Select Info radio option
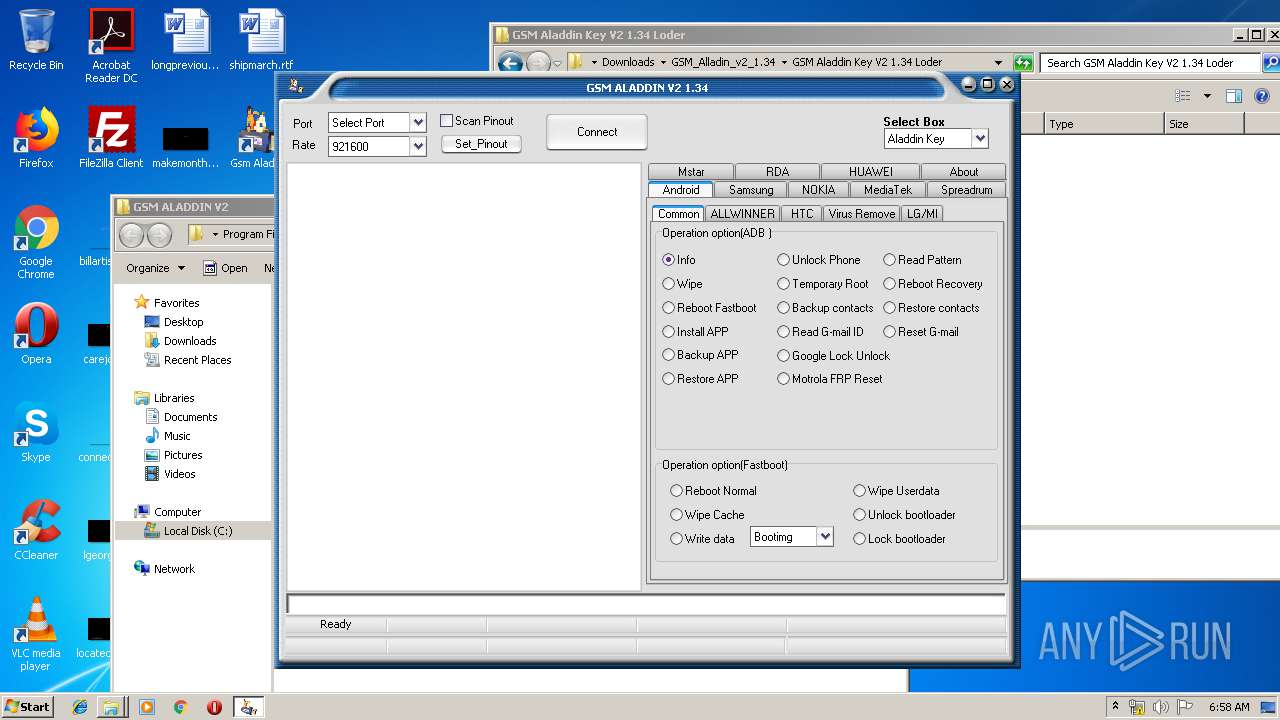 tap(669, 260)
